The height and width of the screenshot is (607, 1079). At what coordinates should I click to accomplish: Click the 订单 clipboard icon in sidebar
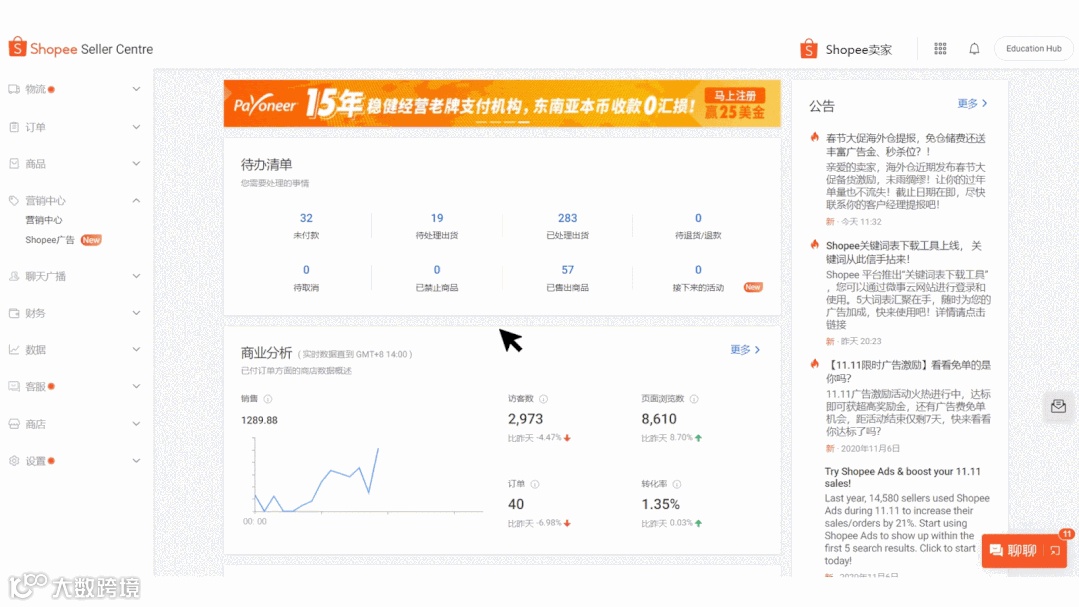click(x=14, y=127)
